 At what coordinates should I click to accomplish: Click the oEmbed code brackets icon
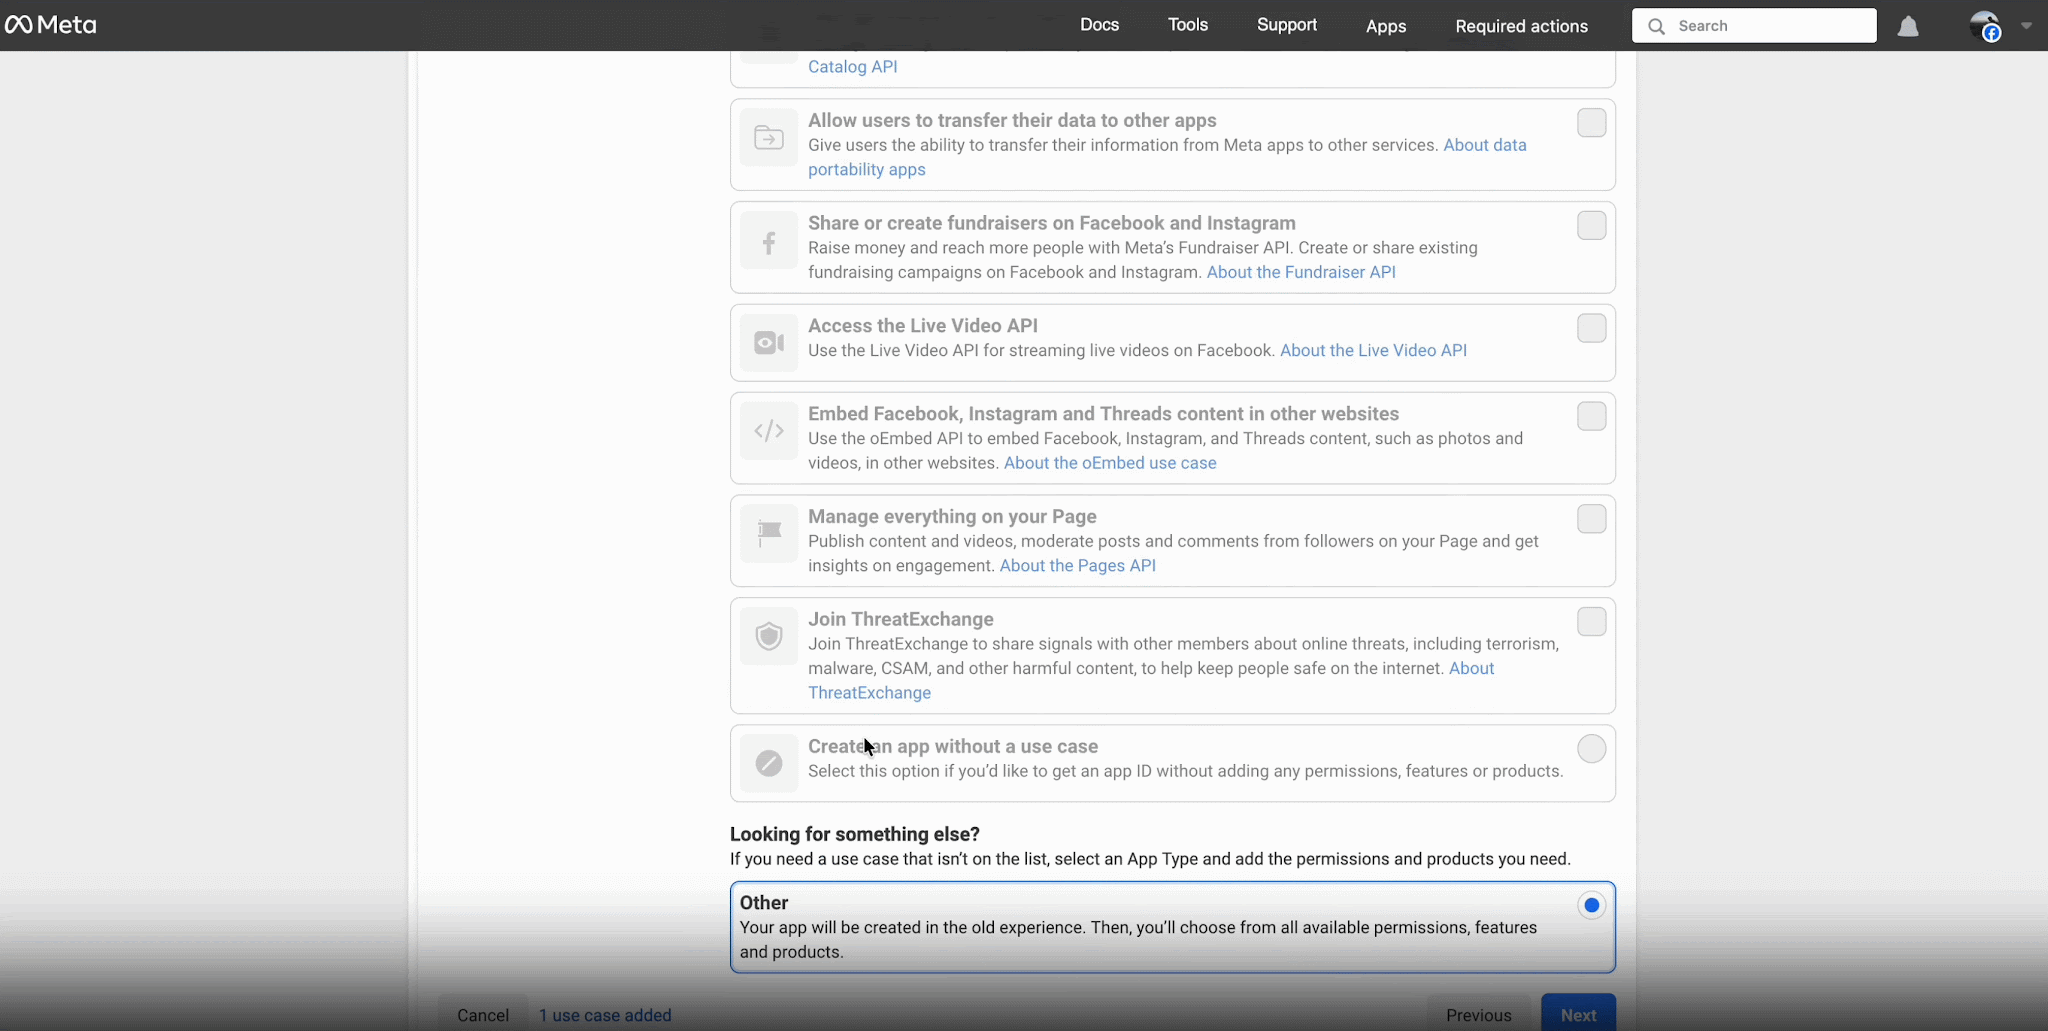coord(769,431)
